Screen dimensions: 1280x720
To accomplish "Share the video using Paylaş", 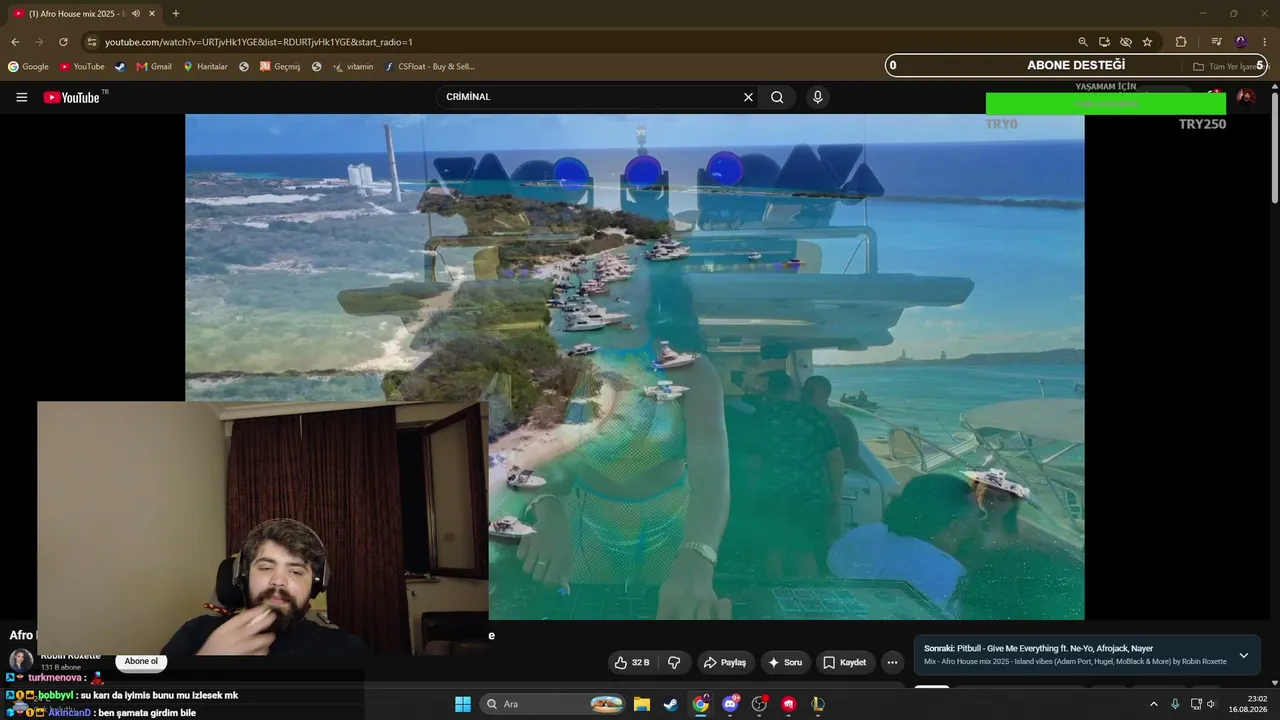I will [725, 662].
